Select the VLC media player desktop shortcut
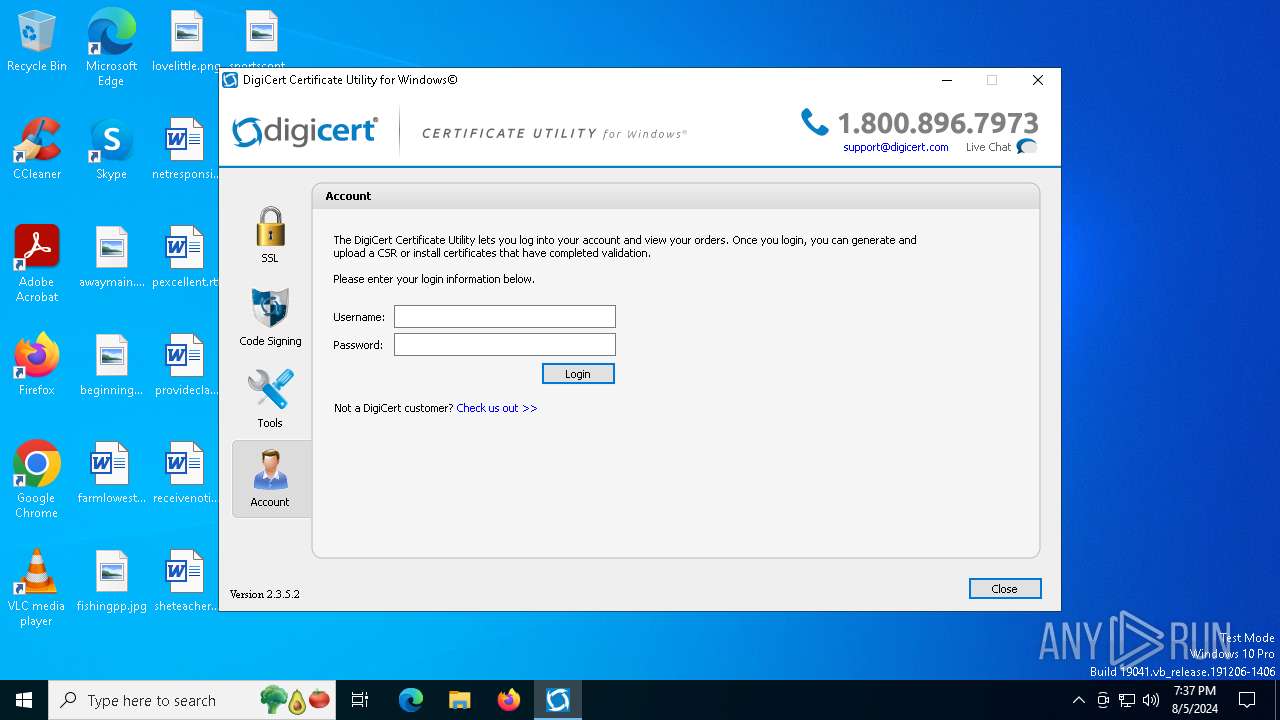Viewport: 1280px width, 720px height. [37, 588]
